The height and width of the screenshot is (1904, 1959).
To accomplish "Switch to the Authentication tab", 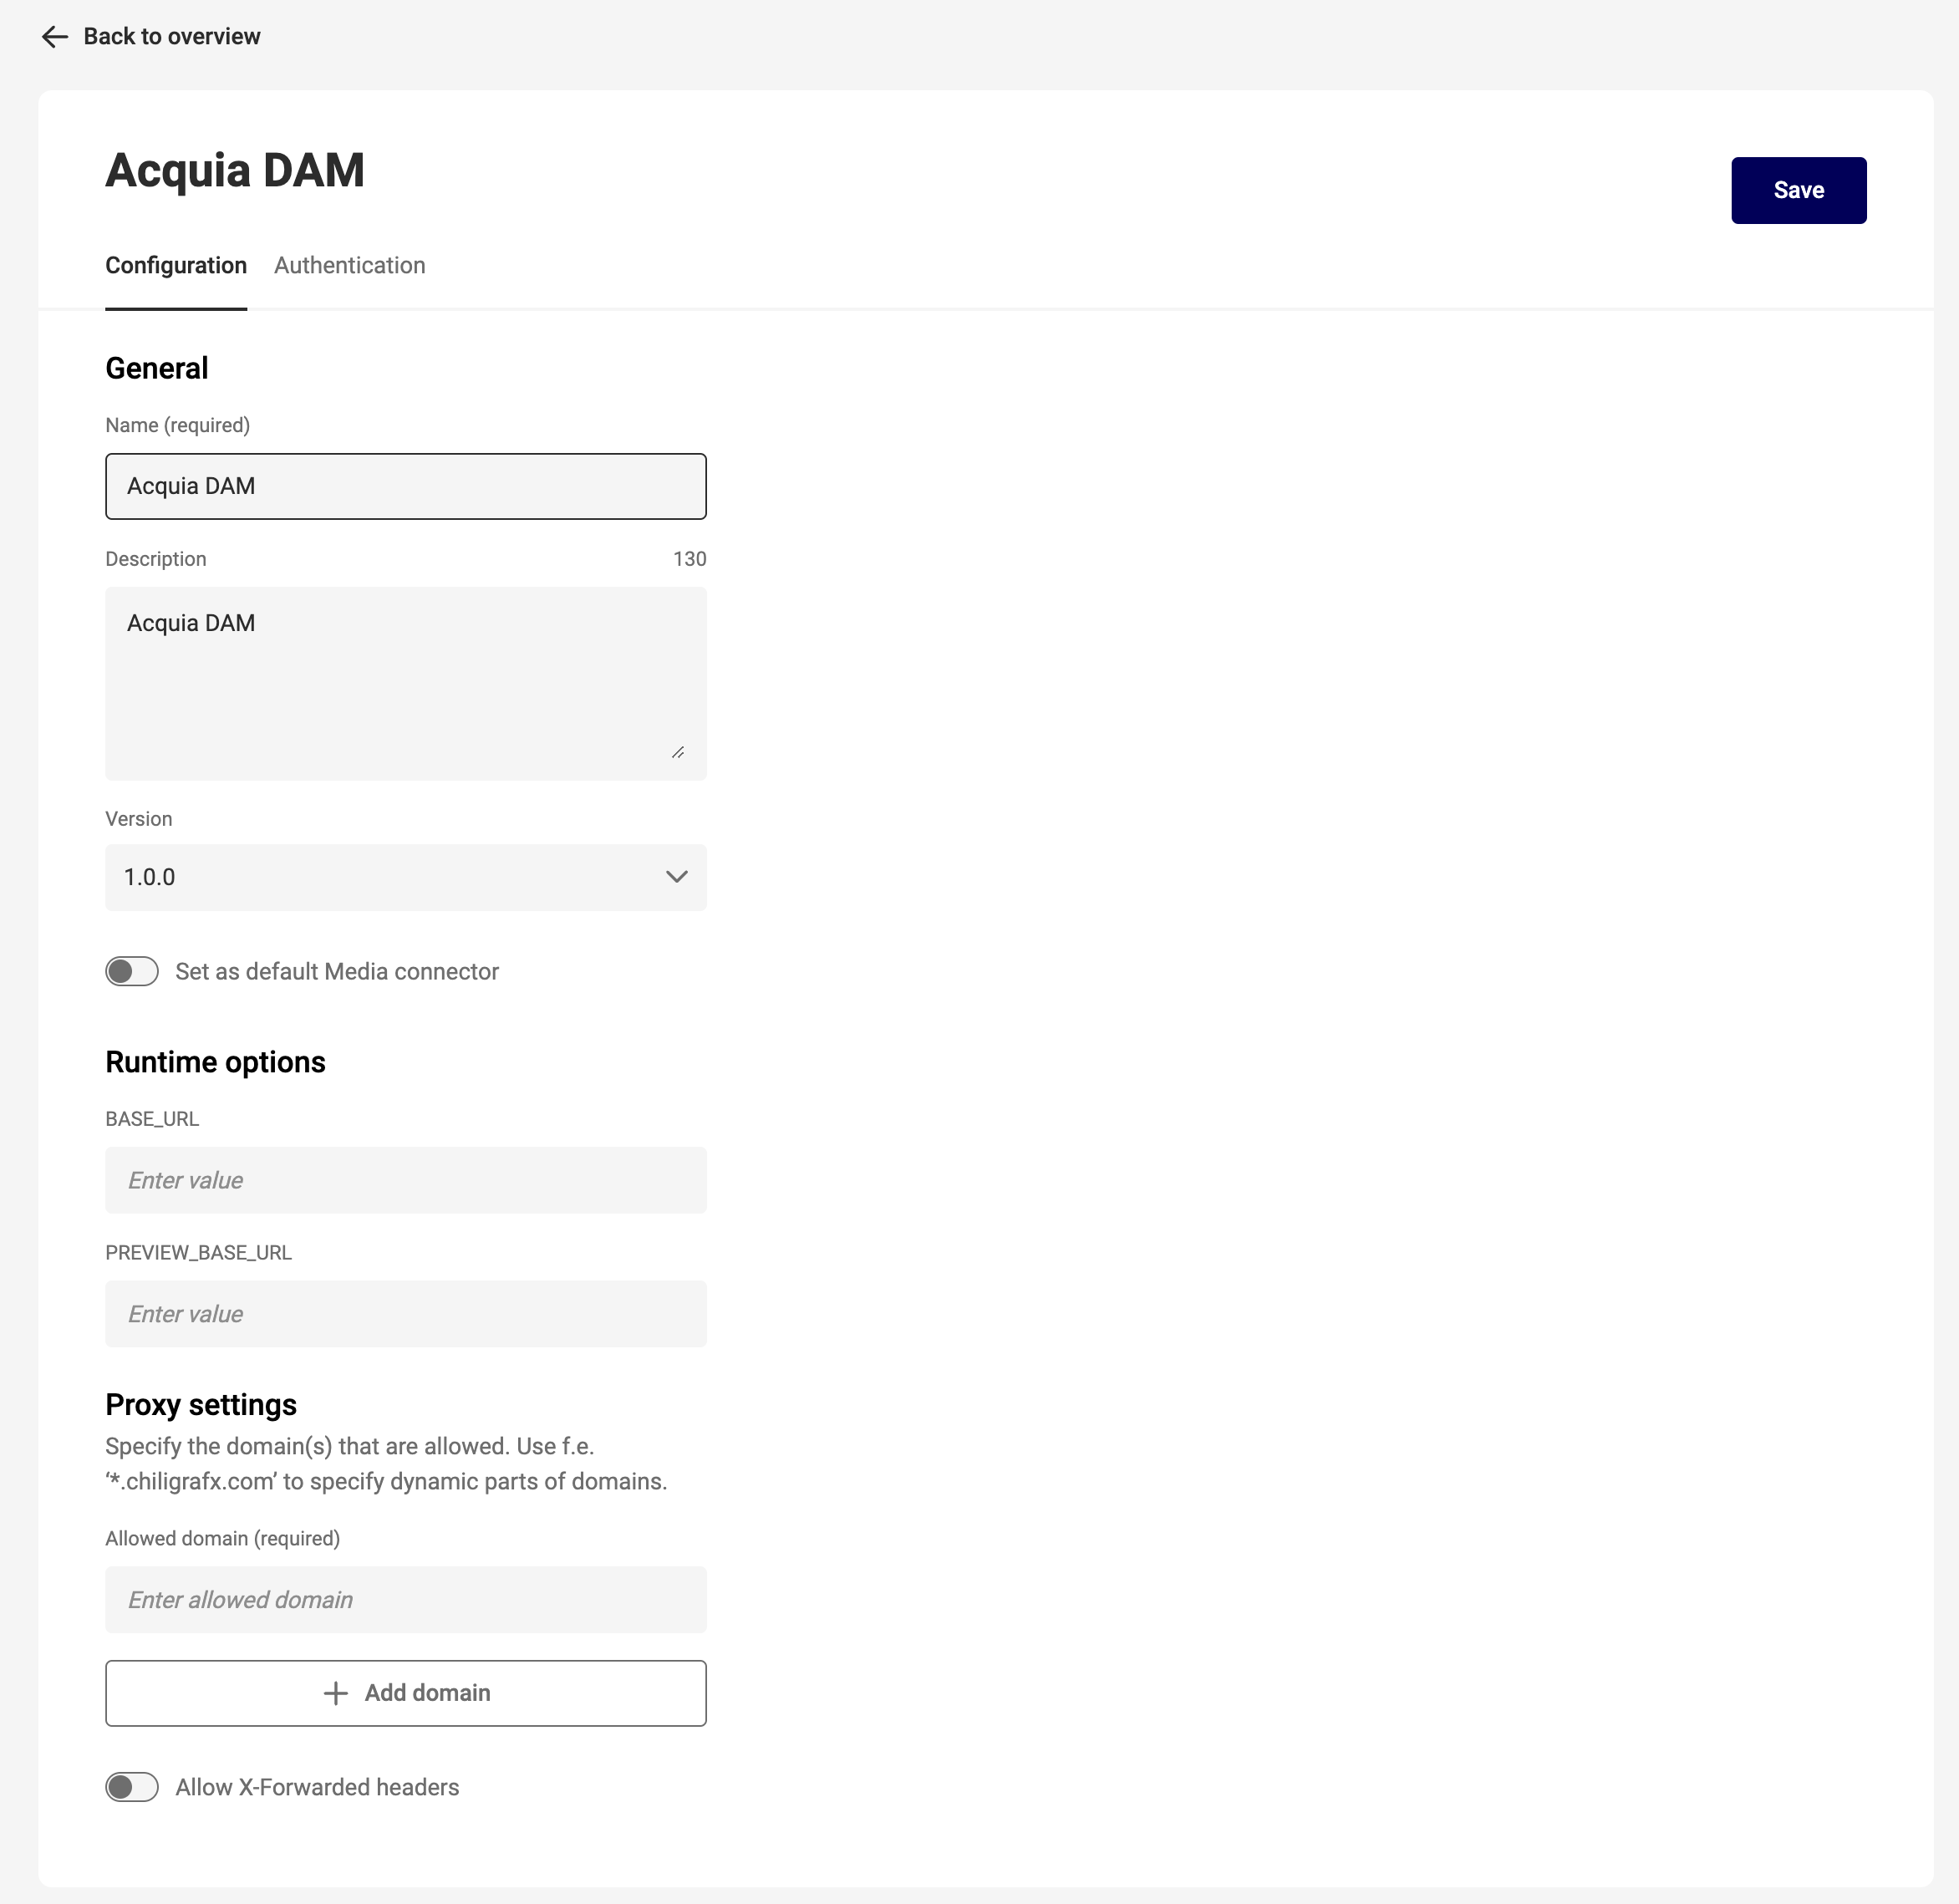I will point(349,265).
